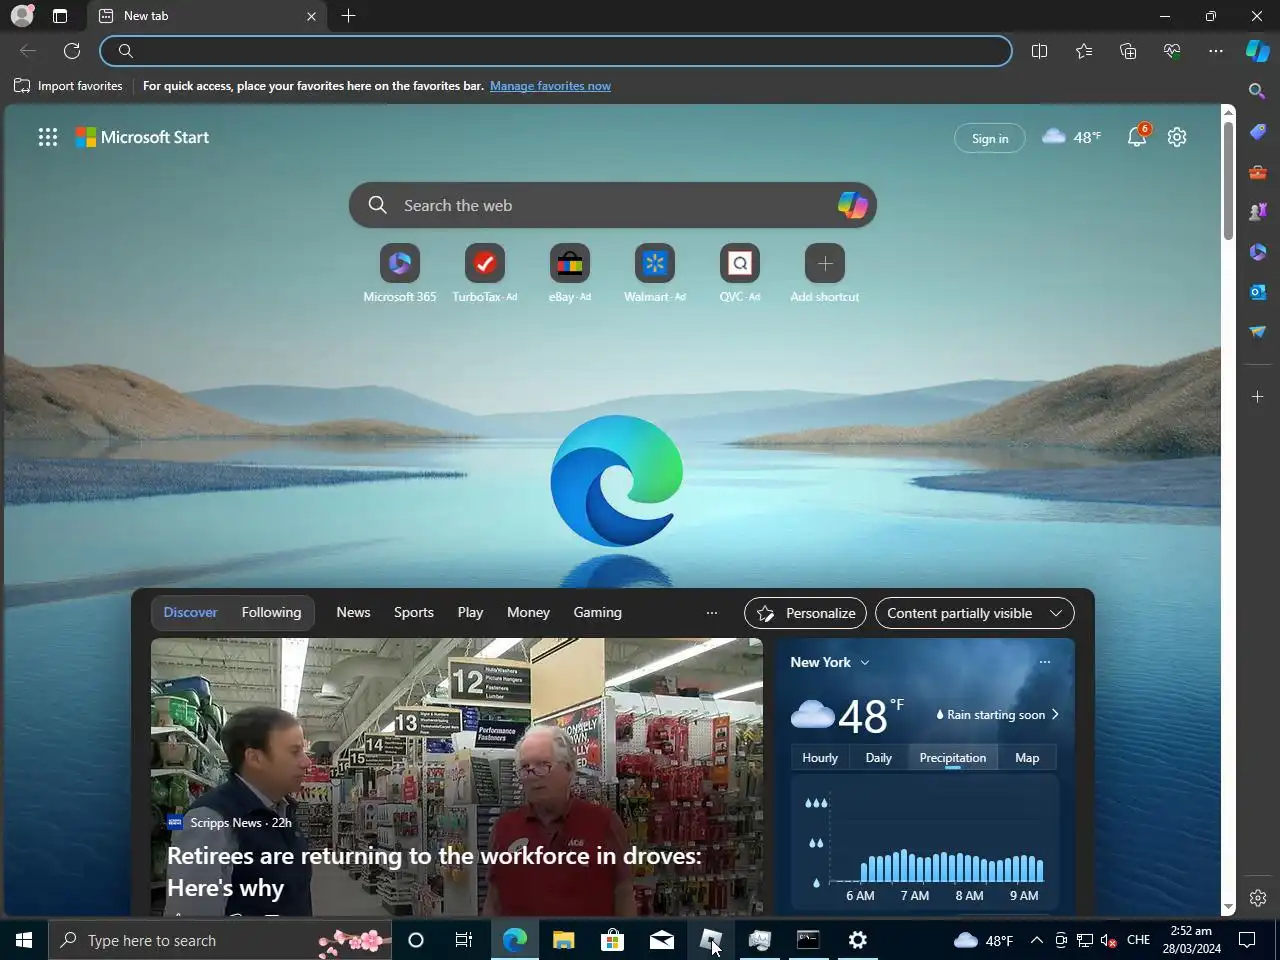Select the Money category
Image resolution: width=1280 pixels, height=960 pixels.
528,612
